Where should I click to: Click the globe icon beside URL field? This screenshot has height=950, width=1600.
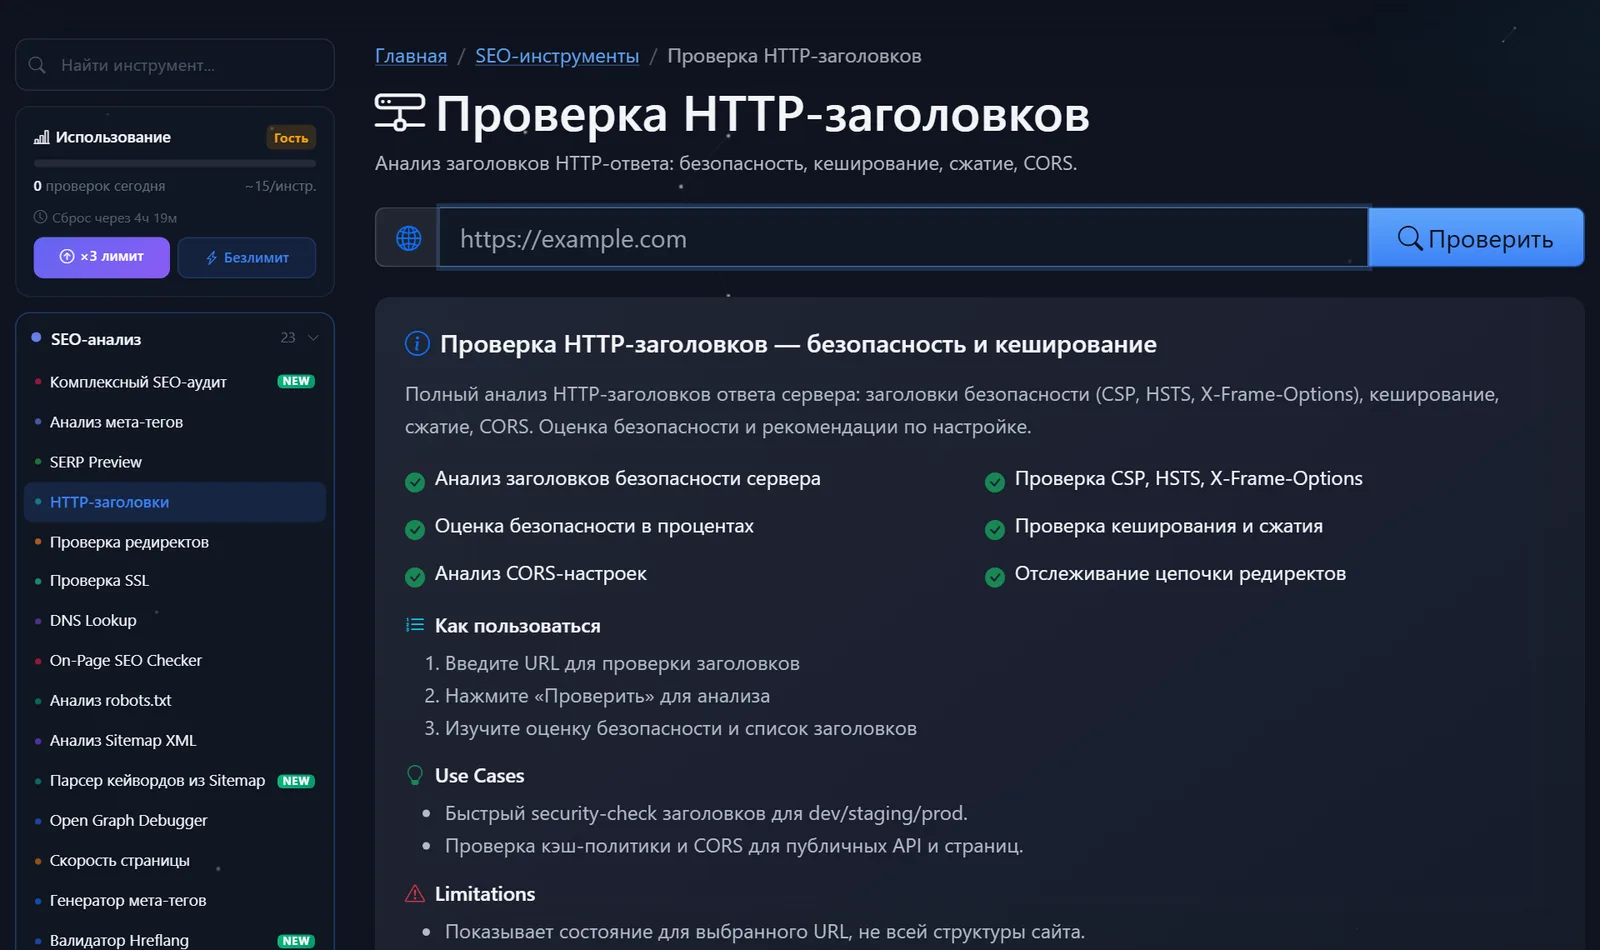408,238
